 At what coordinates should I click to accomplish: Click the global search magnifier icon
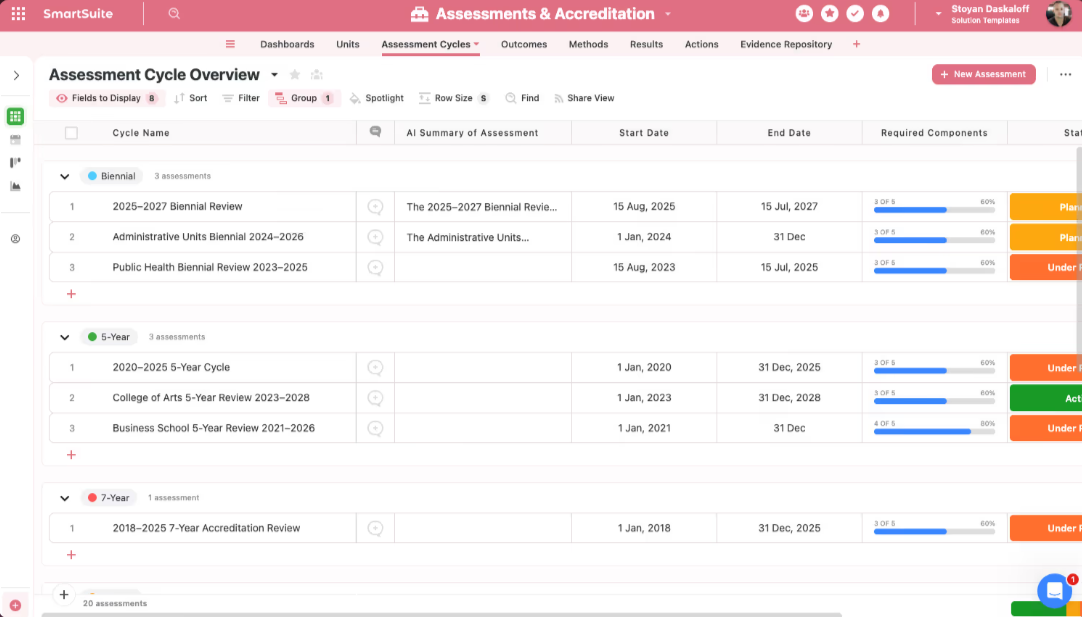pos(174,14)
